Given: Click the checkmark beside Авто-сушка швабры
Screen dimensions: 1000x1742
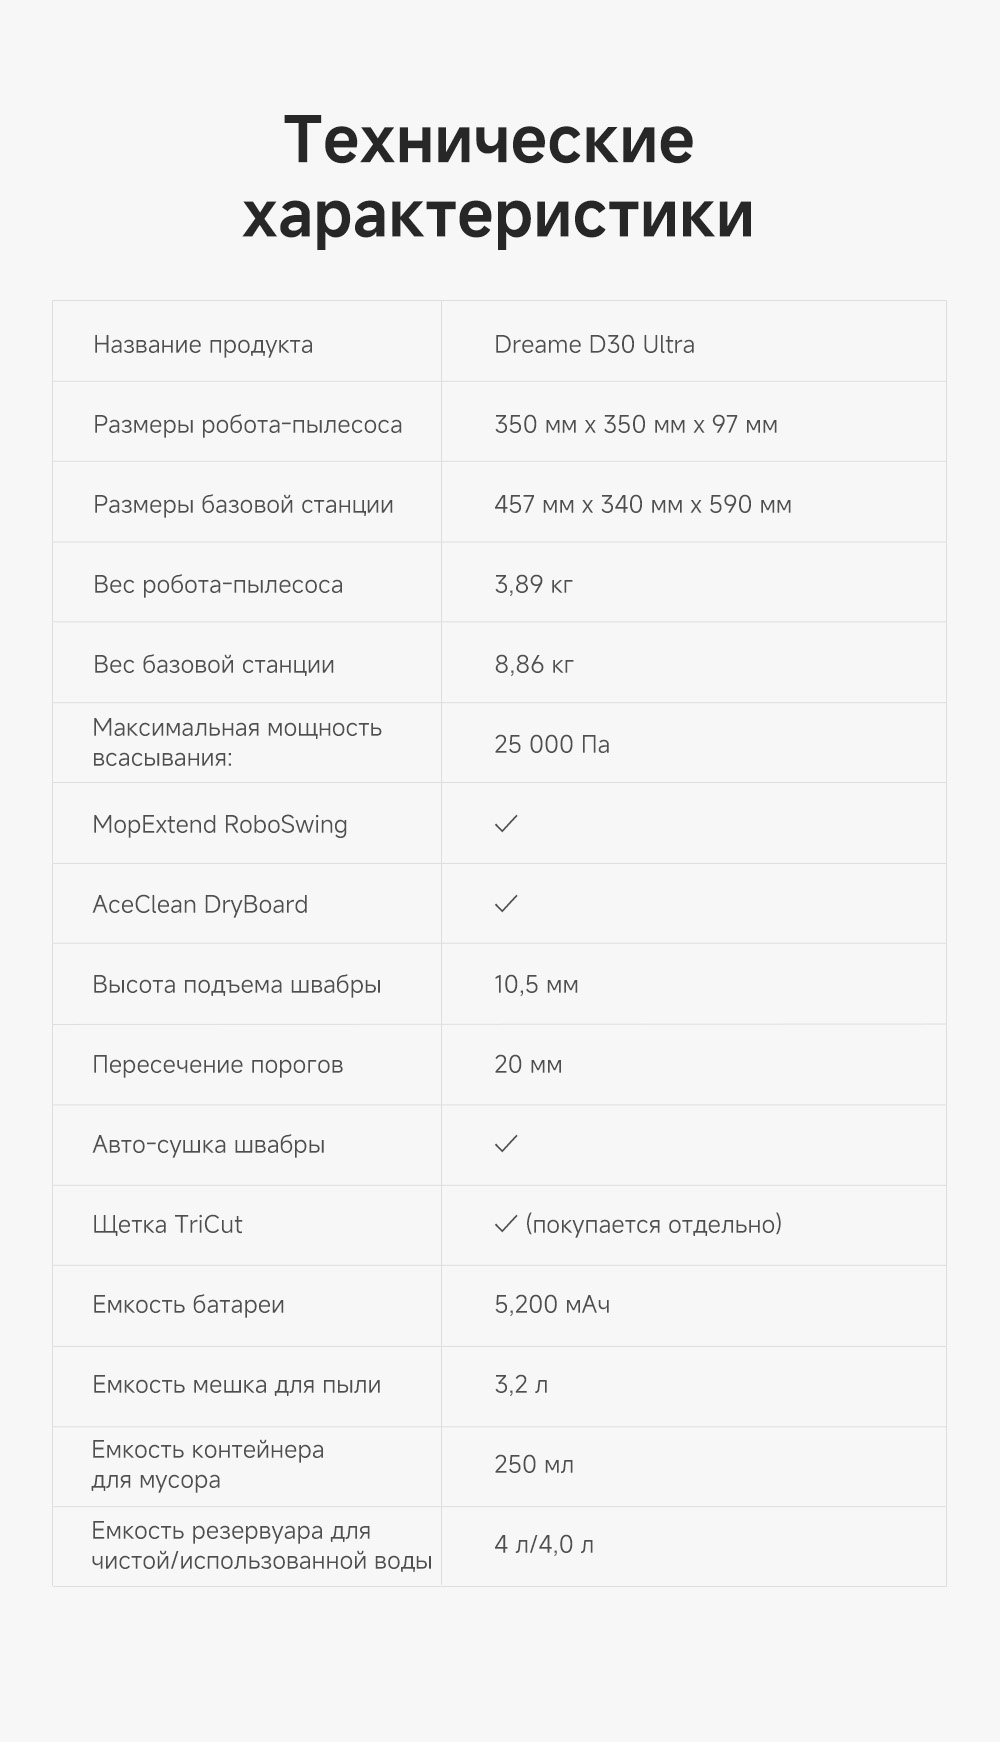Looking at the screenshot, I should pos(506,1144).
